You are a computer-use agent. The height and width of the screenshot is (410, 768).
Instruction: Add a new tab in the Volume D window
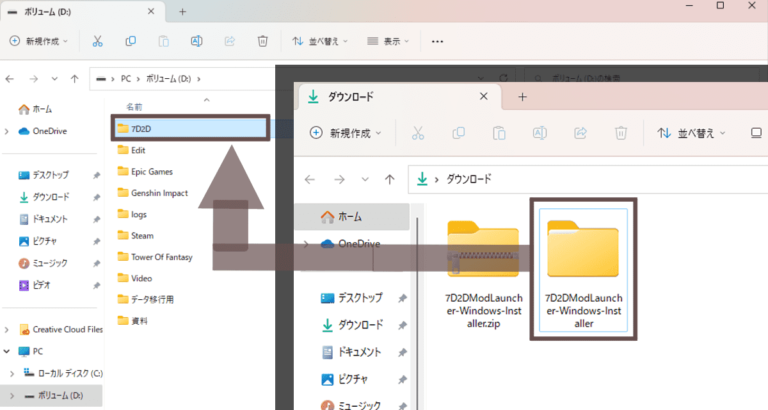click(182, 12)
